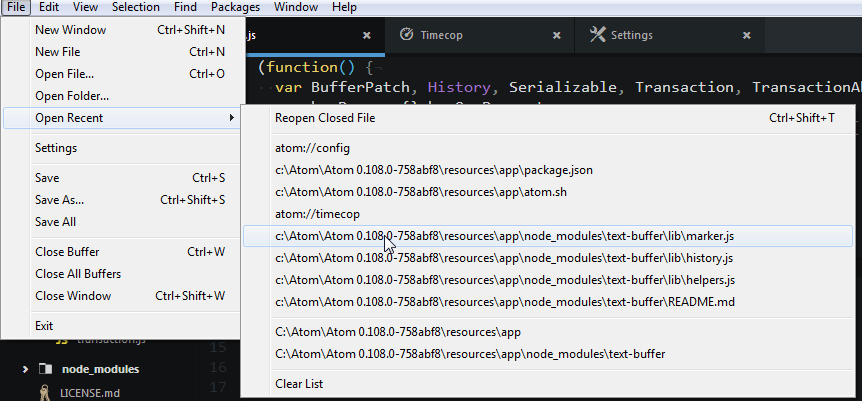Expand the node_modules tree chevron

point(25,369)
